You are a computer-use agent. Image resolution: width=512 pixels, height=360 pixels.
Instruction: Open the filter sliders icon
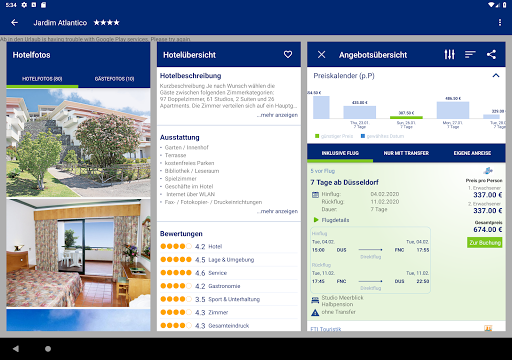click(x=449, y=54)
